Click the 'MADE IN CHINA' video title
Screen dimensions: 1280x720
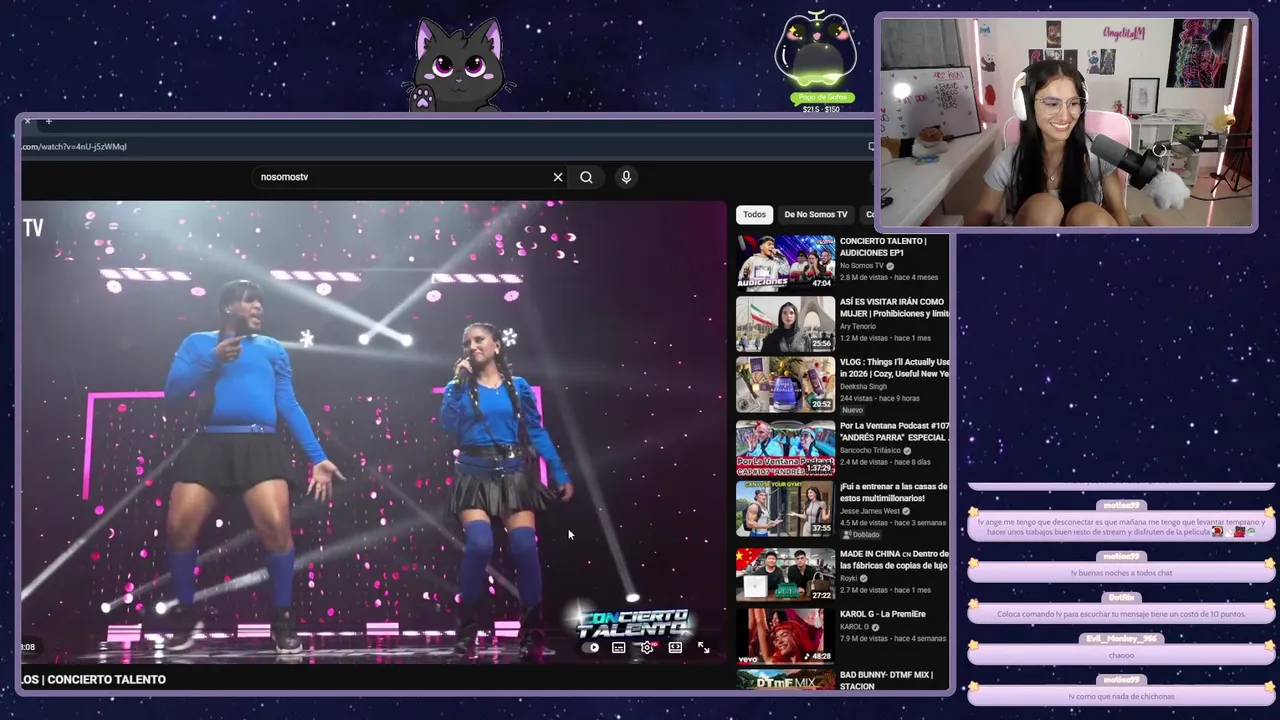click(894, 560)
